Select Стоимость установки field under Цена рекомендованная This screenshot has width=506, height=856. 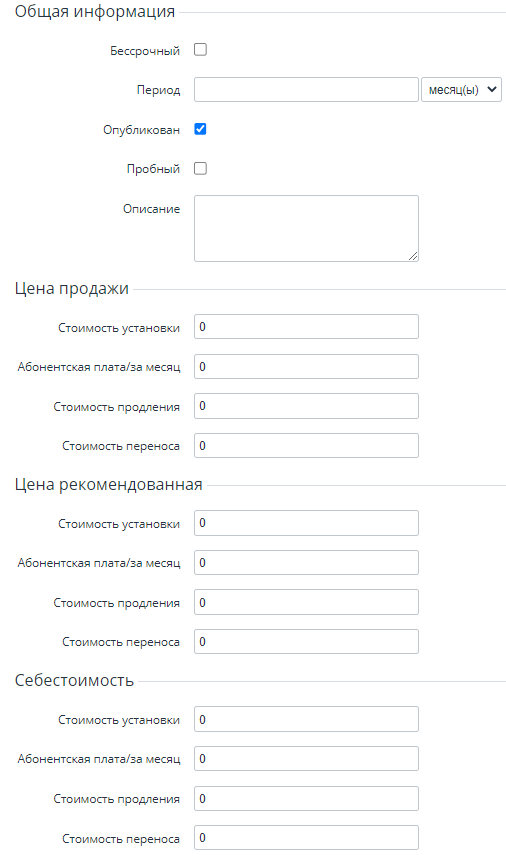(x=306, y=522)
